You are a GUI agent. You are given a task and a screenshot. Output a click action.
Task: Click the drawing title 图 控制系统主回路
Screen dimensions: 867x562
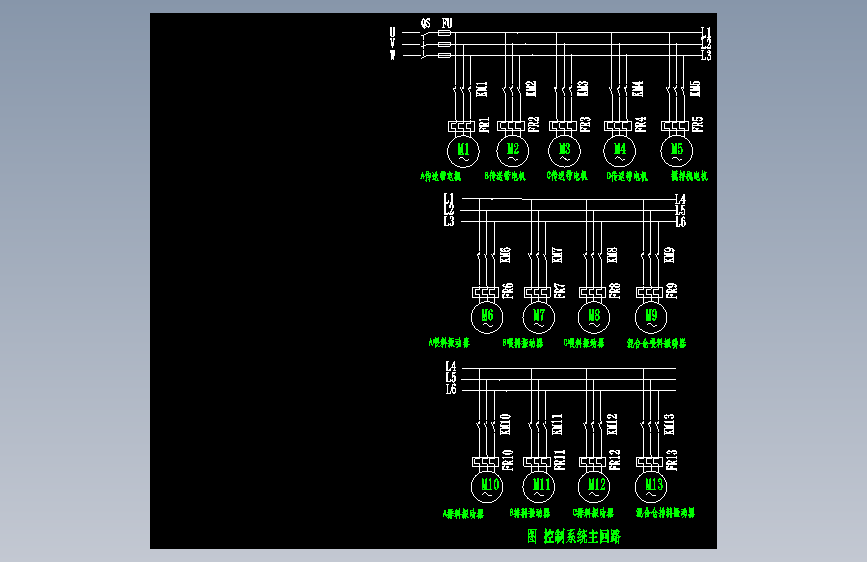[574, 536]
